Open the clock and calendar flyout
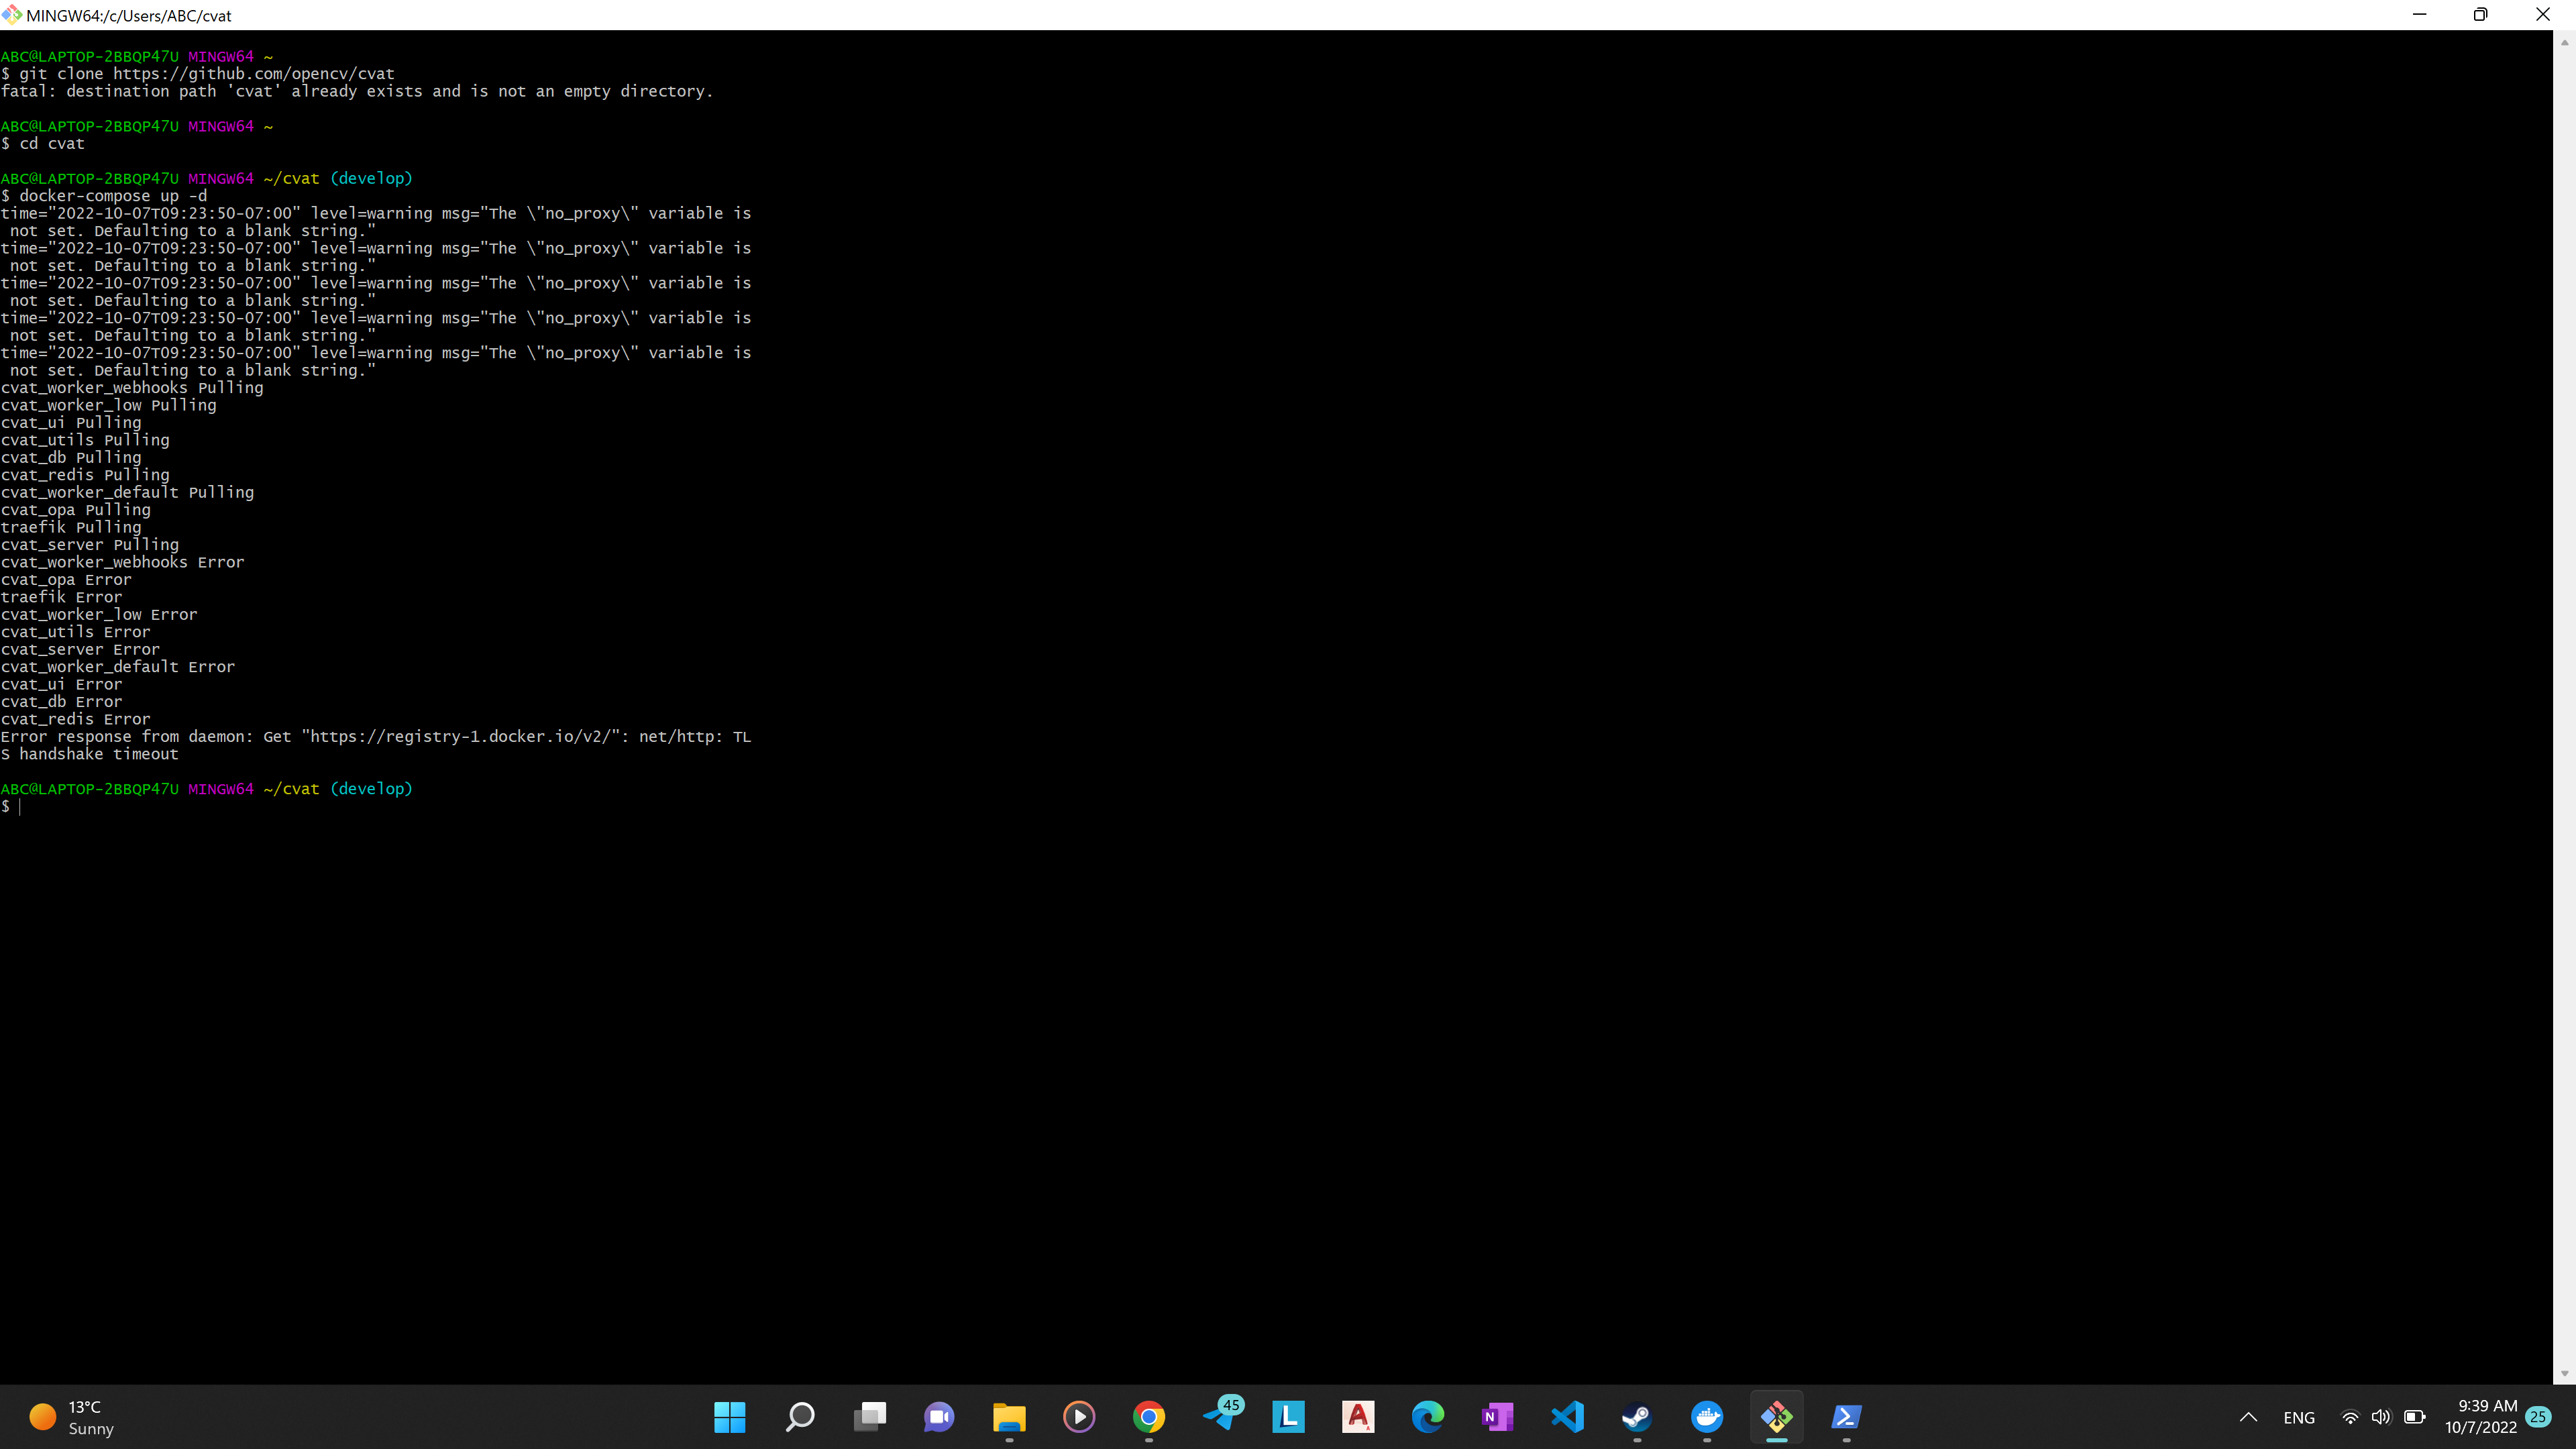2576x1449 pixels. 2481,1417
